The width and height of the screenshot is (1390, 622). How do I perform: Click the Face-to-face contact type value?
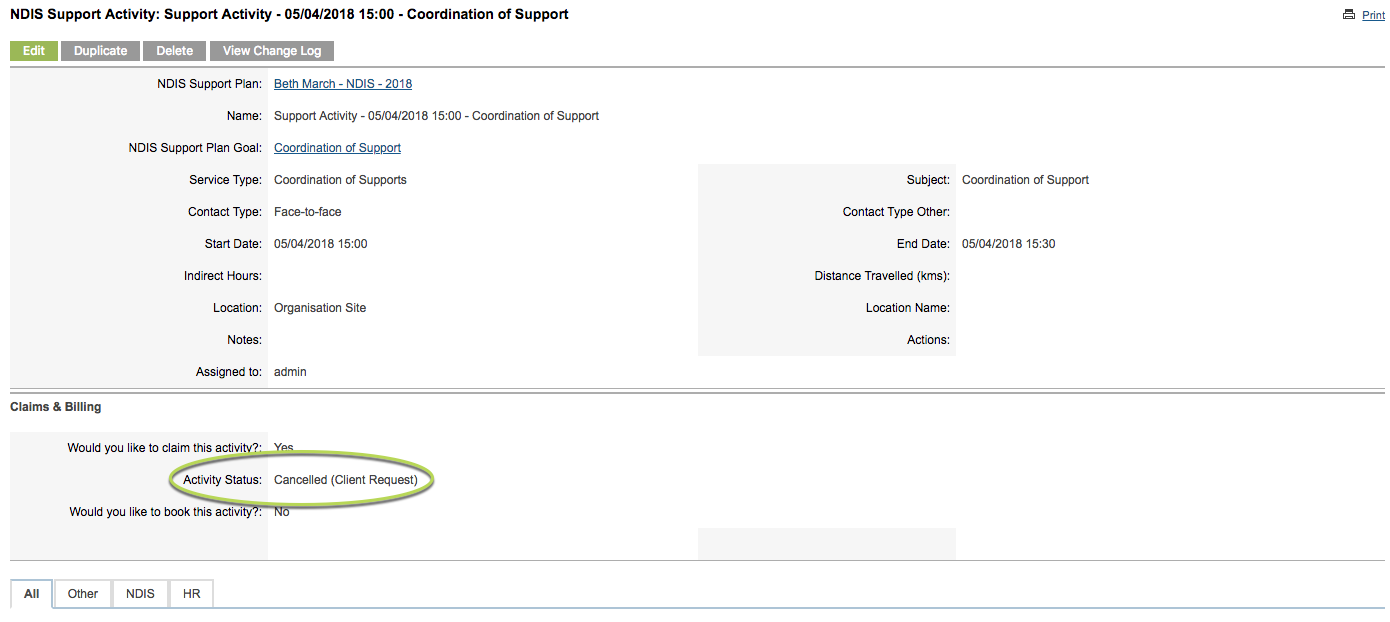coord(308,212)
